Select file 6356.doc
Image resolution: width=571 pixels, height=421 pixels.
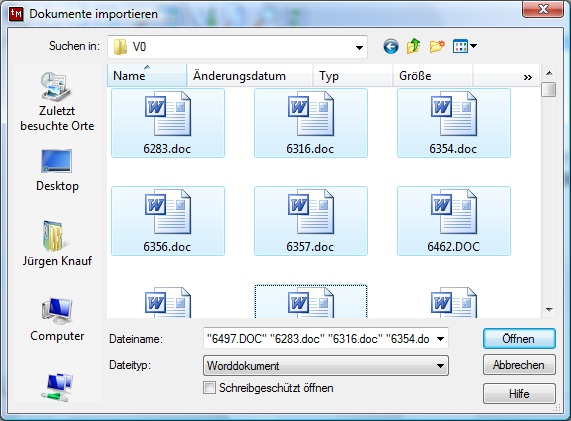(x=168, y=221)
